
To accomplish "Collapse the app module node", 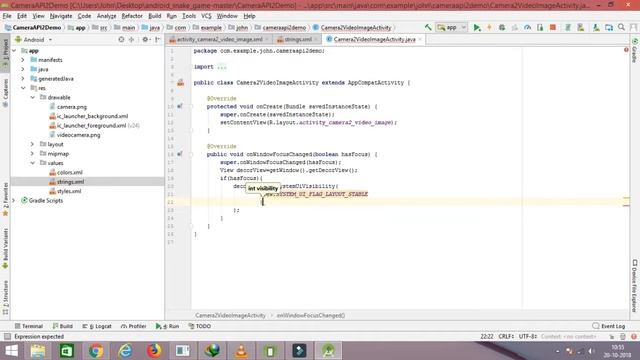I will tap(14, 51).
